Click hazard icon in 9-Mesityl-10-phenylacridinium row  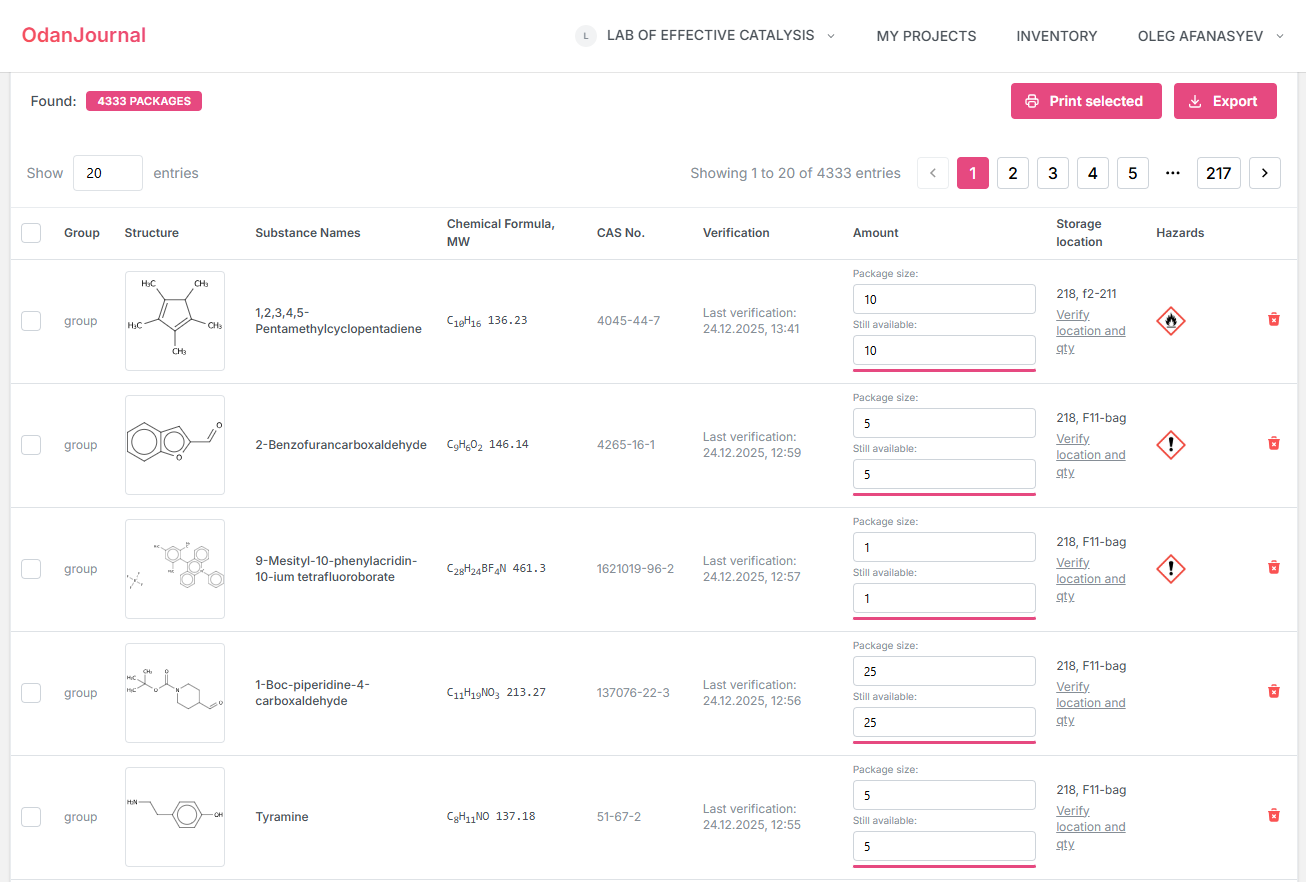pyautogui.click(x=1170, y=569)
